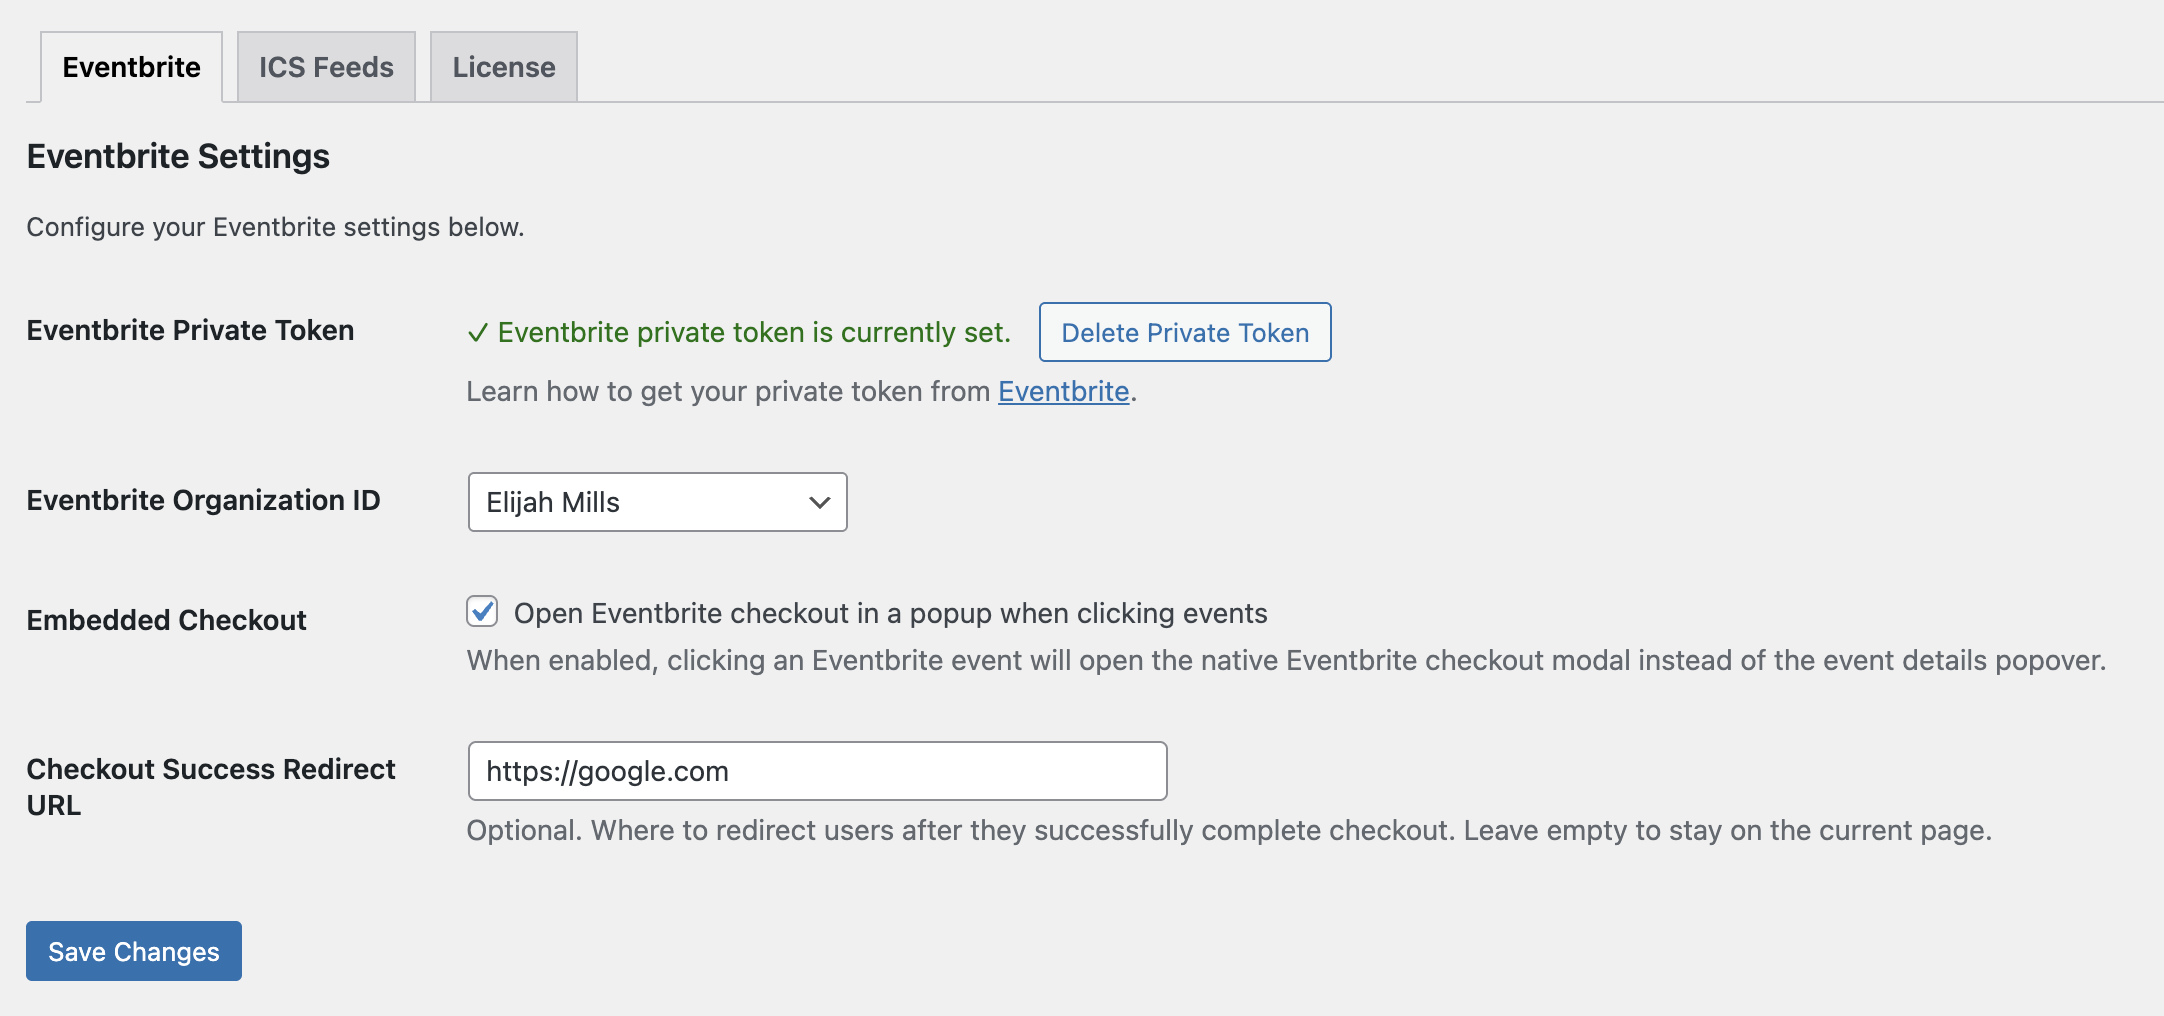The height and width of the screenshot is (1016, 2164).
Task: Select the Eventbrite tab
Action: (131, 67)
